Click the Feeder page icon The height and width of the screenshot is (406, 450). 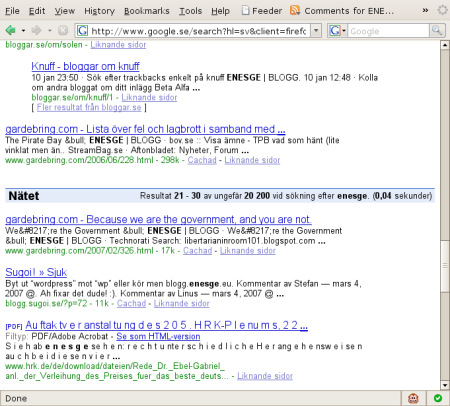pyautogui.click(x=245, y=10)
